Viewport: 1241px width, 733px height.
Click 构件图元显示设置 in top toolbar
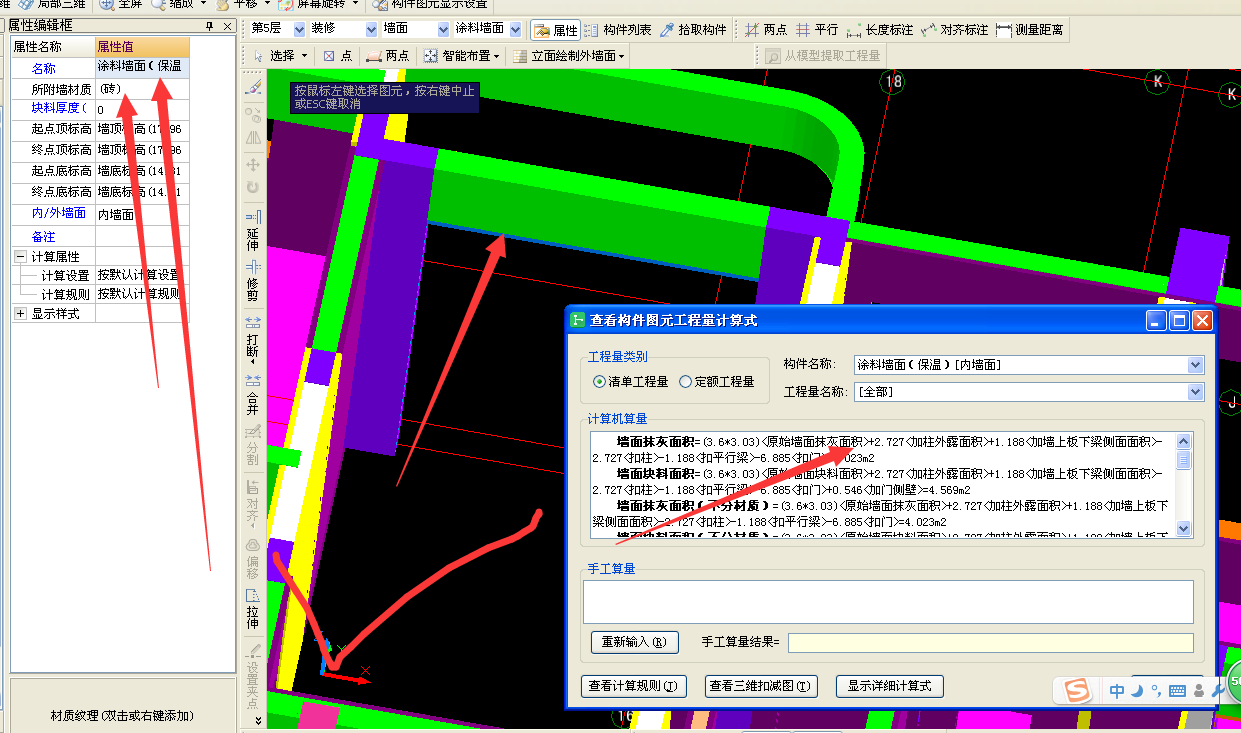click(x=430, y=4)
